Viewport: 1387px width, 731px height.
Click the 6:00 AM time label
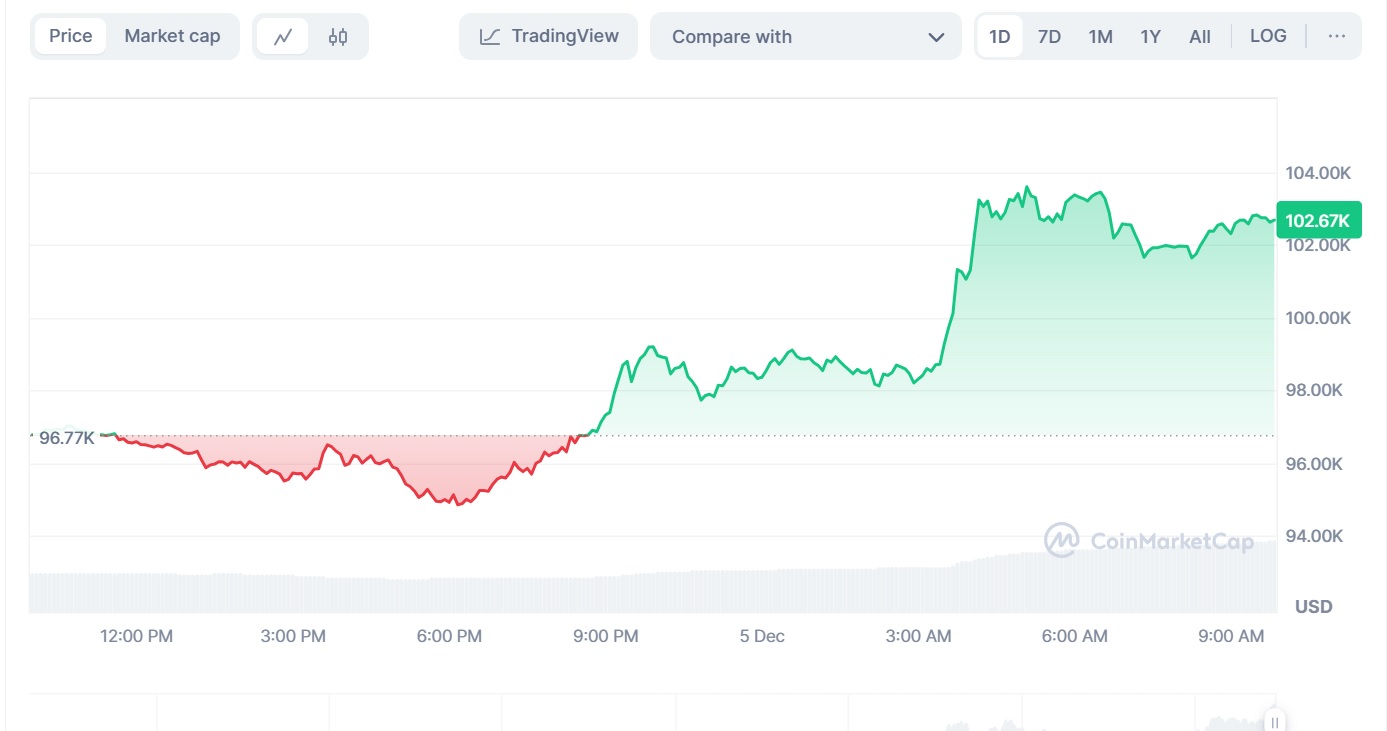click(x=1075, y=636)
